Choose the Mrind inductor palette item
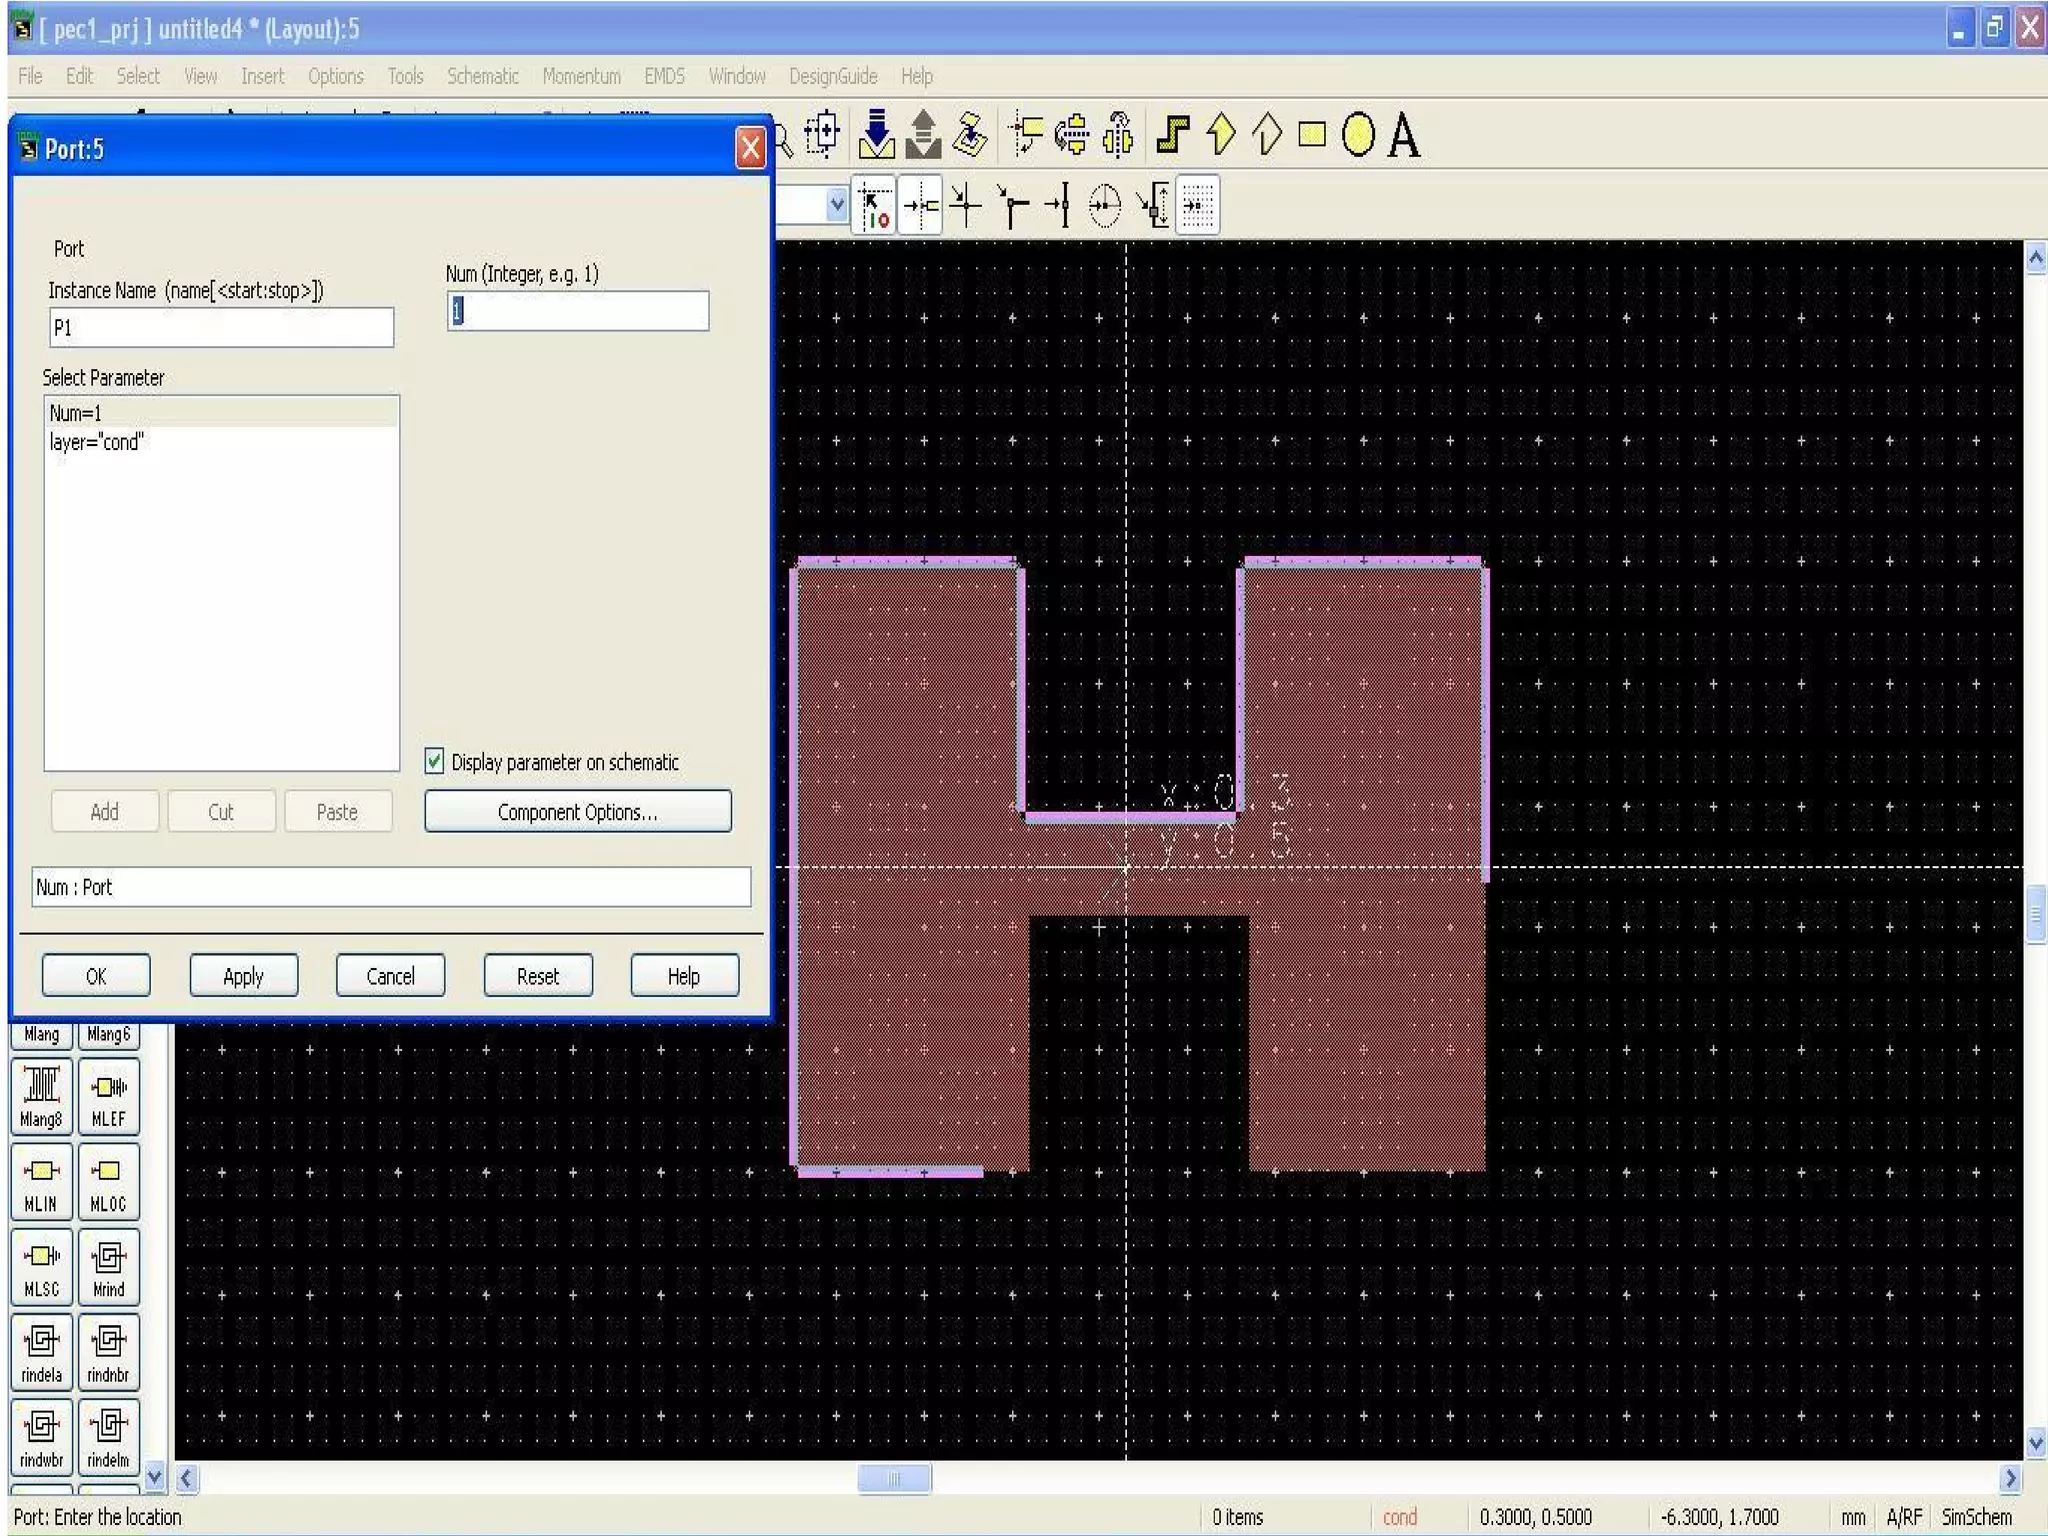Viewport: 2048px width, 1536px height. (x=108, y=1266)
